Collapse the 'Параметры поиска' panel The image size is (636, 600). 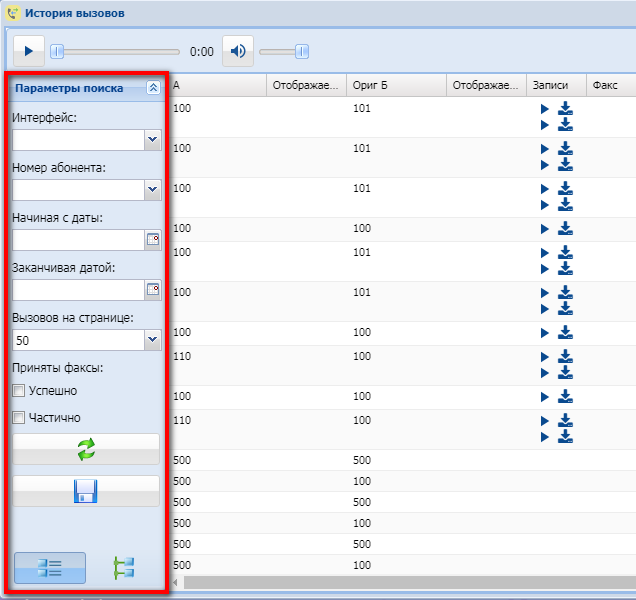153,88
